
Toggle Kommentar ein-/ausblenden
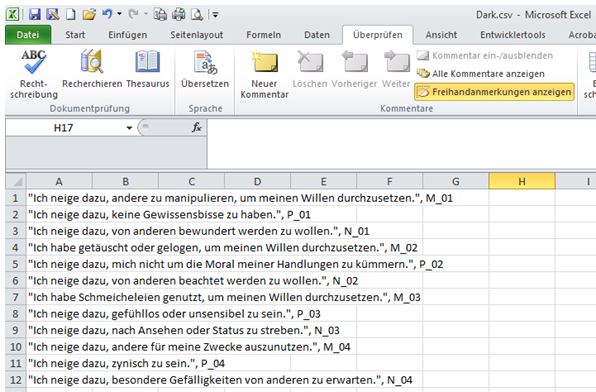(x=485, y=56)
